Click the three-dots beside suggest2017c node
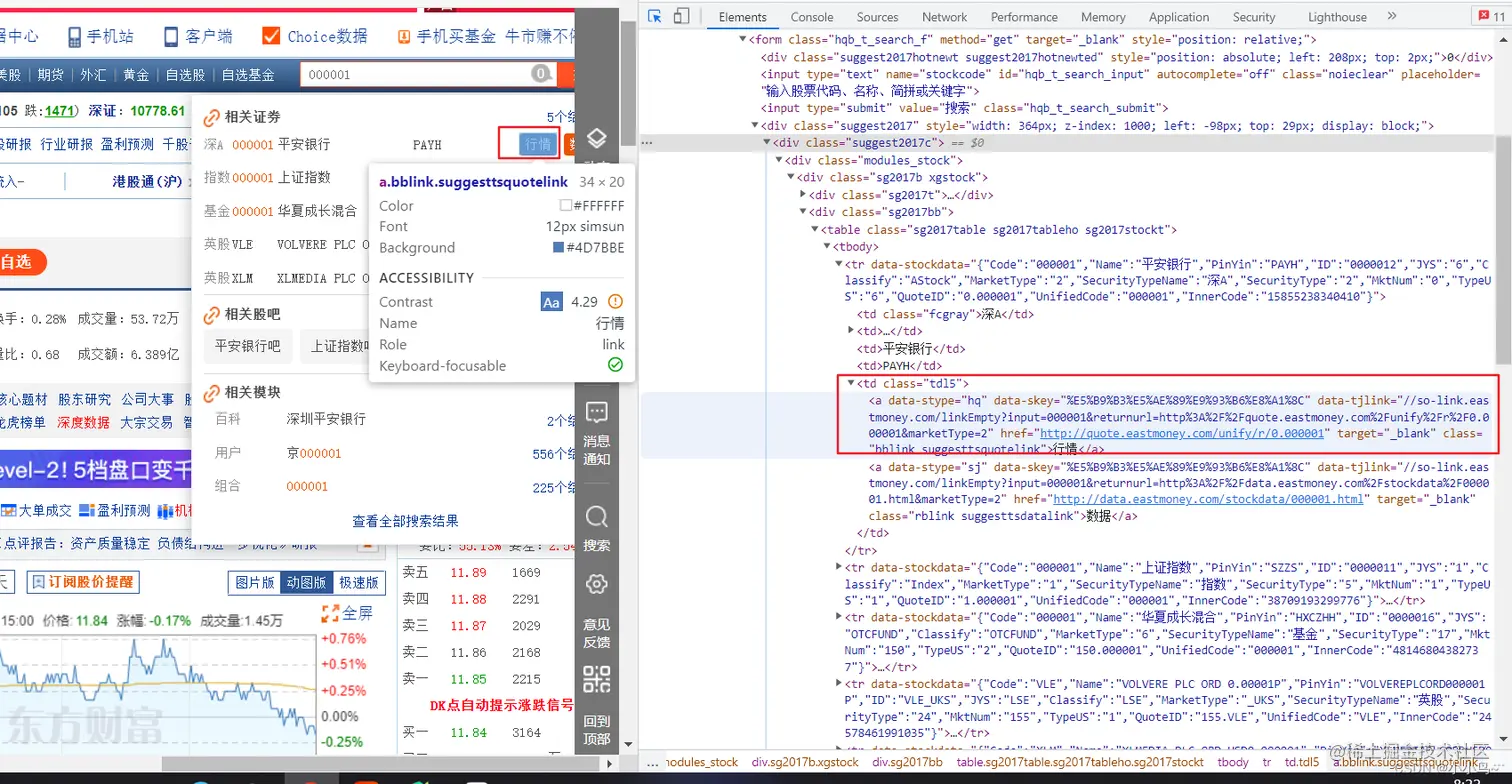1512x784 pixels. click(647, 143)
